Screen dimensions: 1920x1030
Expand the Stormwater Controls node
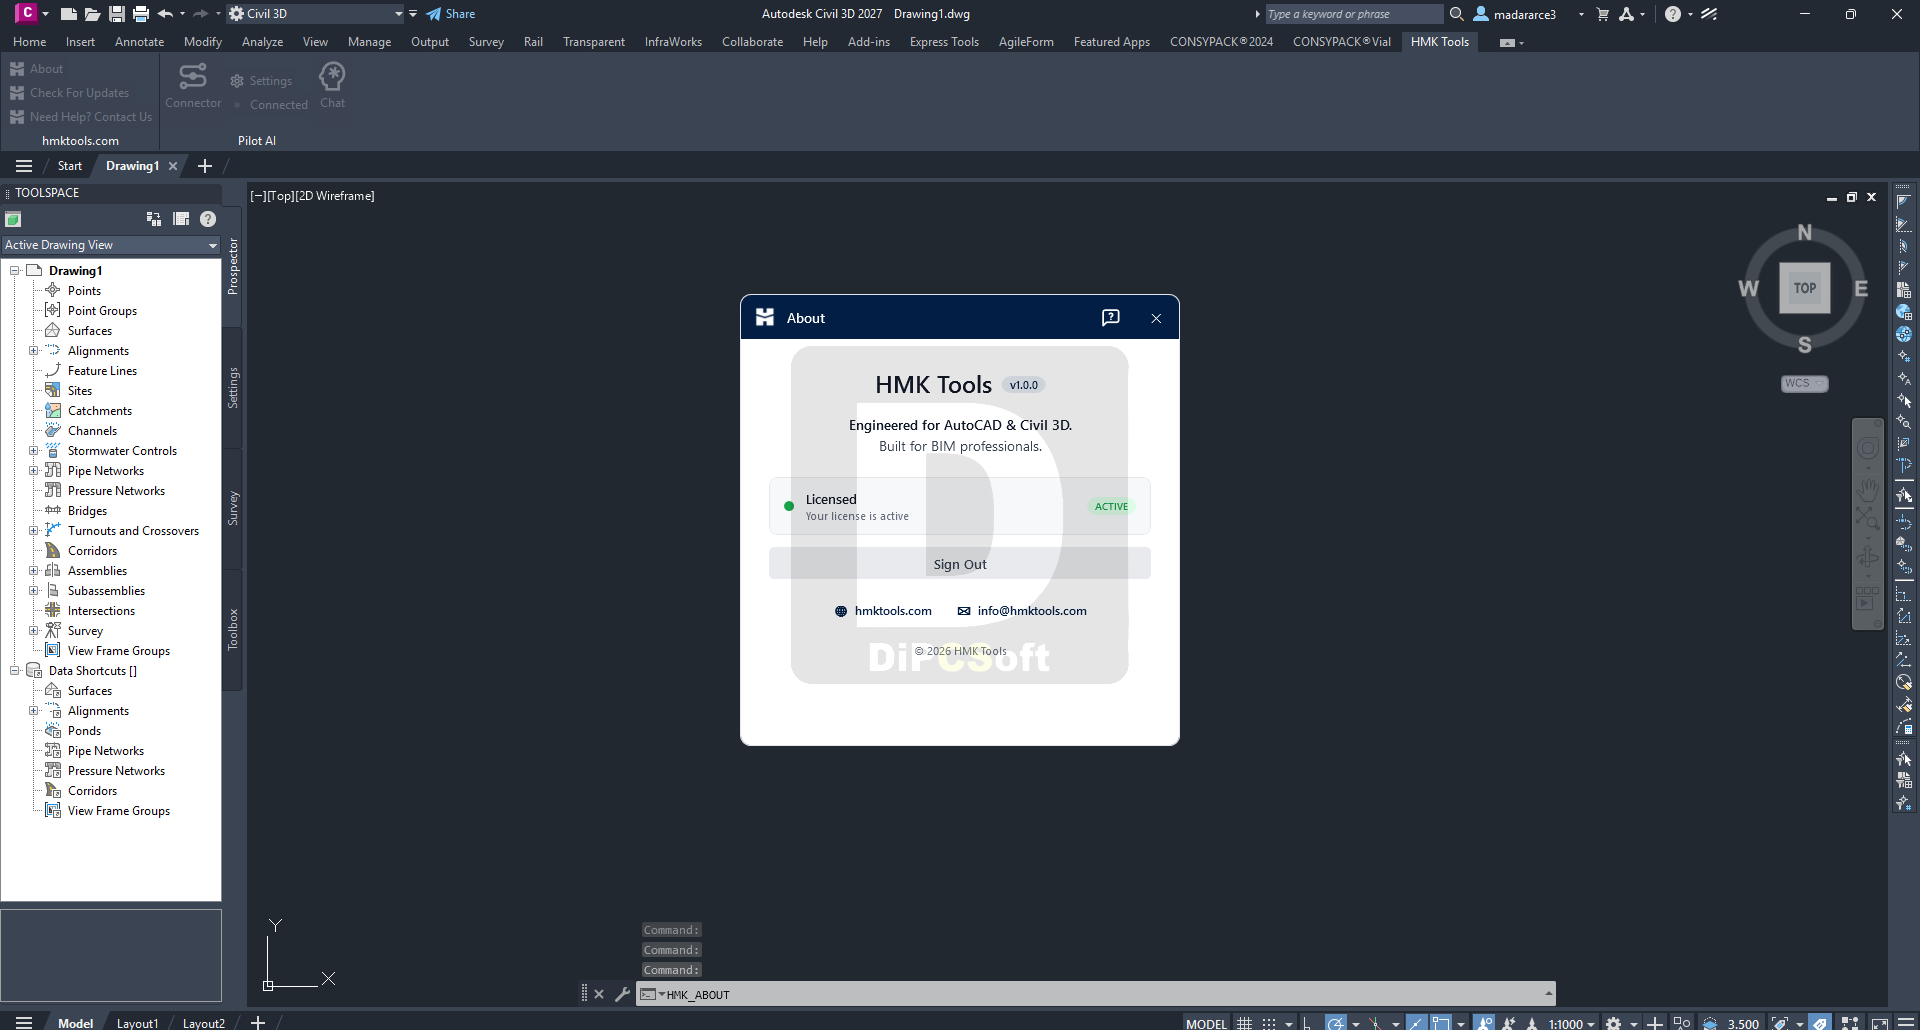click(33, 451)
